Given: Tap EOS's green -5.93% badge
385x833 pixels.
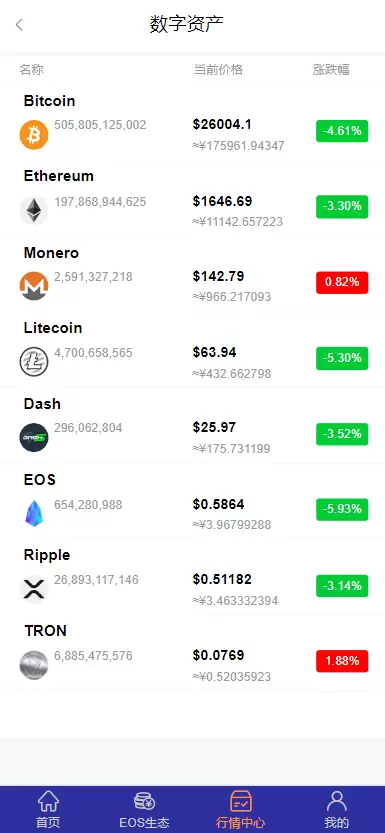Looking at the screenshot, I should pos(342,509).
